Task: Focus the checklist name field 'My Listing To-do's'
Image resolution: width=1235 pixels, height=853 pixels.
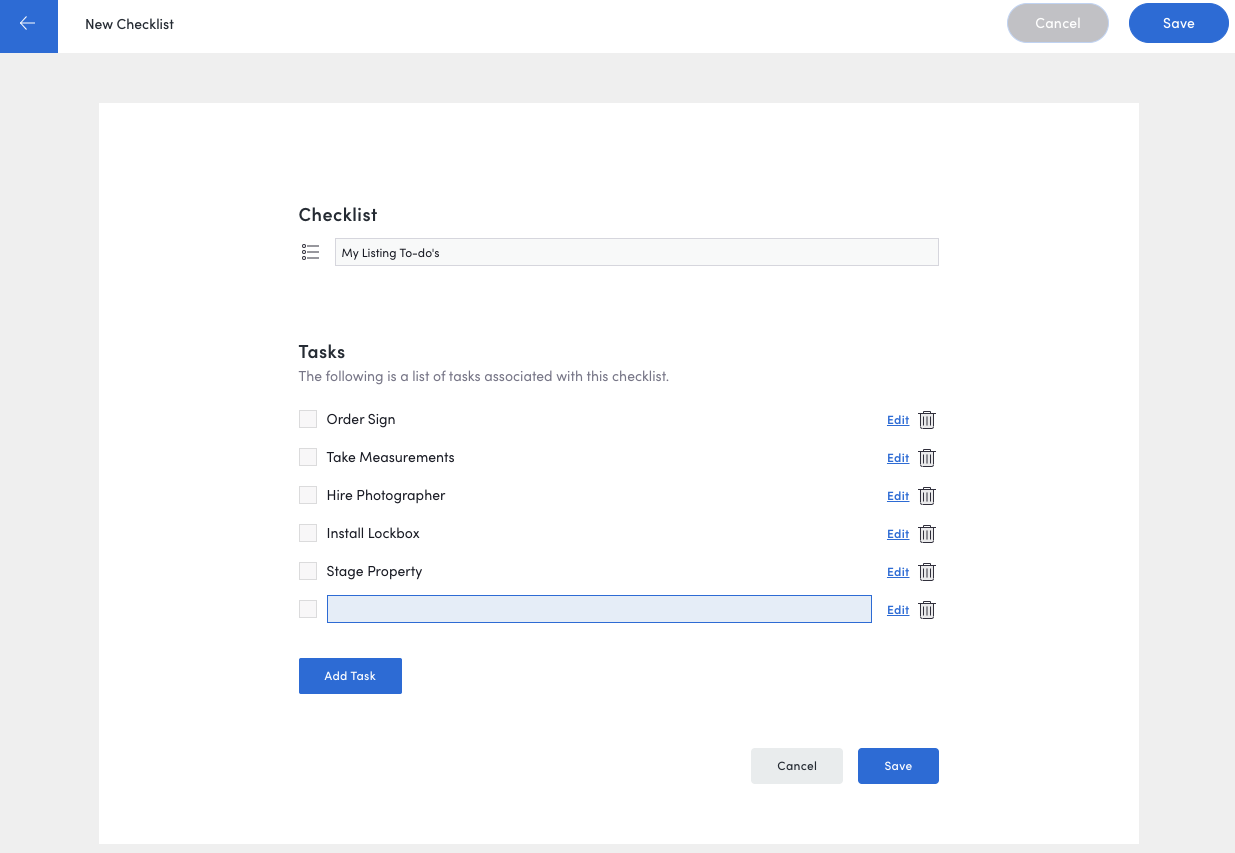Action: [637, 252]
